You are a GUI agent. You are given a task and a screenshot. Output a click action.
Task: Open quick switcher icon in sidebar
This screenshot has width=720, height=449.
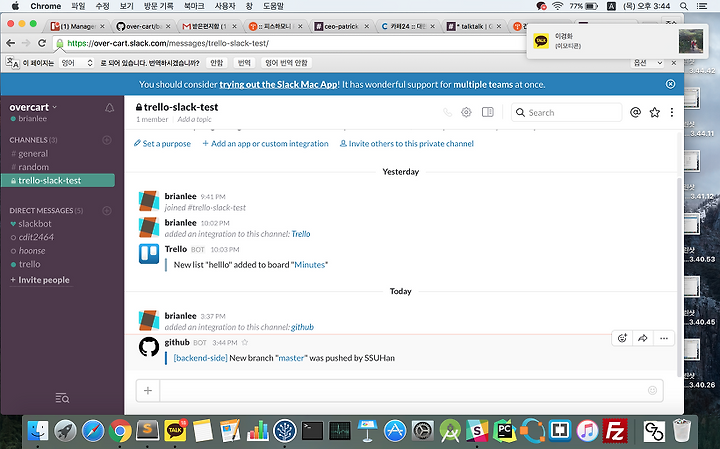pyautogui.click(x=62, y=398)
